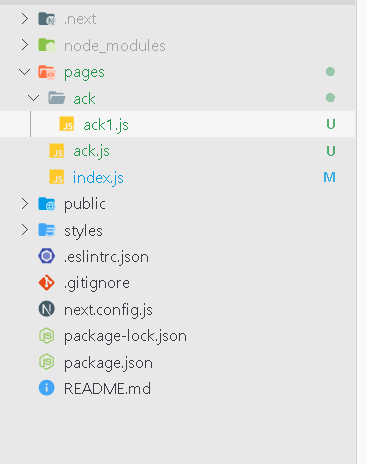Open the package.json file
The width and height of the screenshot is (367, 464).
(x=108, y=363)
